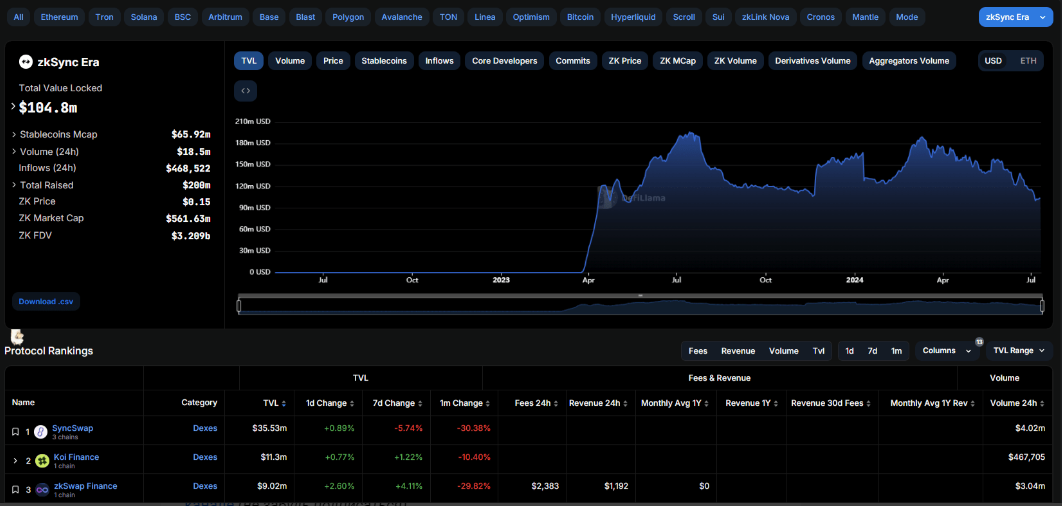The width and height of the screenshot is (1062, 506).
Task: Expand the Total Value Locked breakdown
Action: [x=14, y=106]
